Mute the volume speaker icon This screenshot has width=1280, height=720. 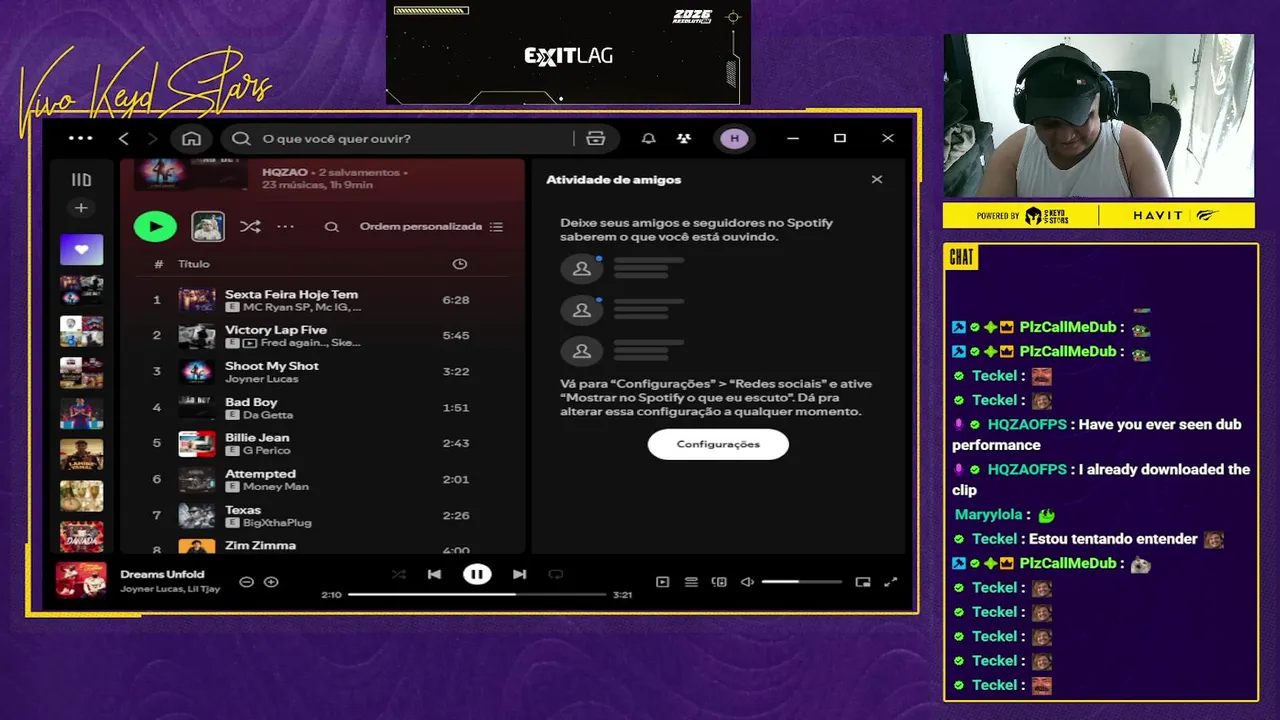[x=747, y=582]
